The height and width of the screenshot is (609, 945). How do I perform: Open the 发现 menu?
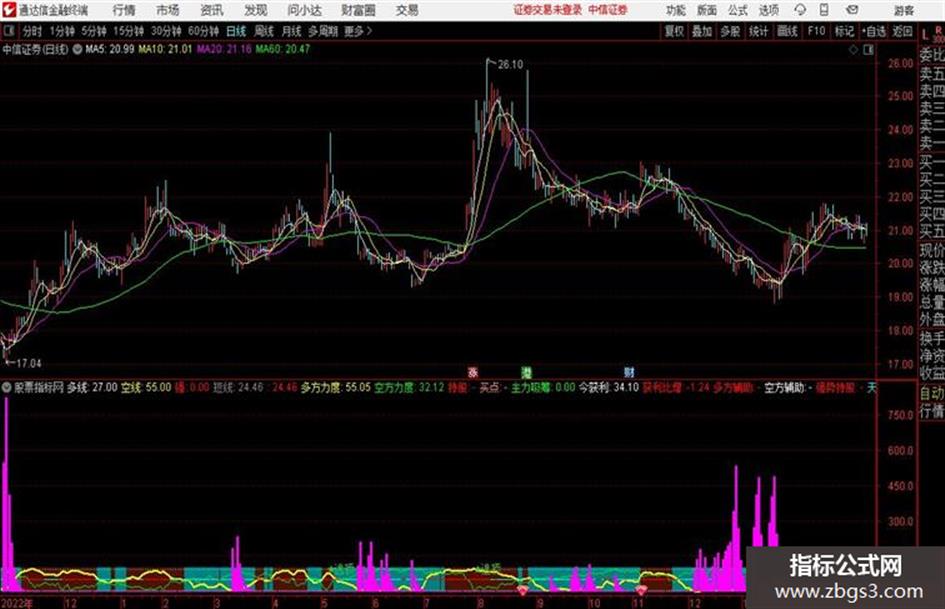(256, 10)
